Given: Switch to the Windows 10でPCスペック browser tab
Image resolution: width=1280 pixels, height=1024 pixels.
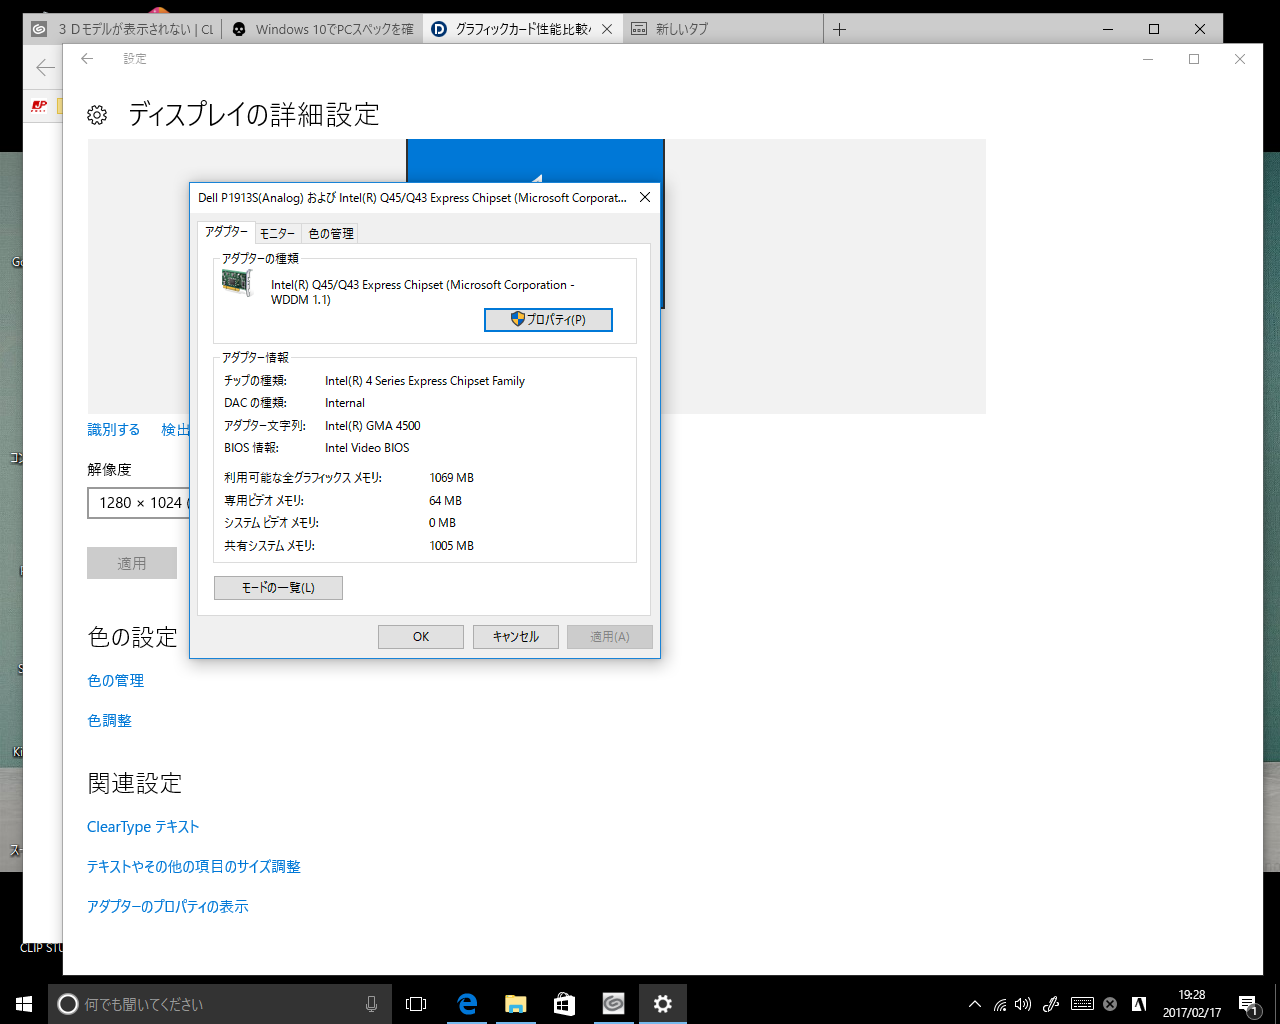Looking at the screenshot, I should click(322, 29).
